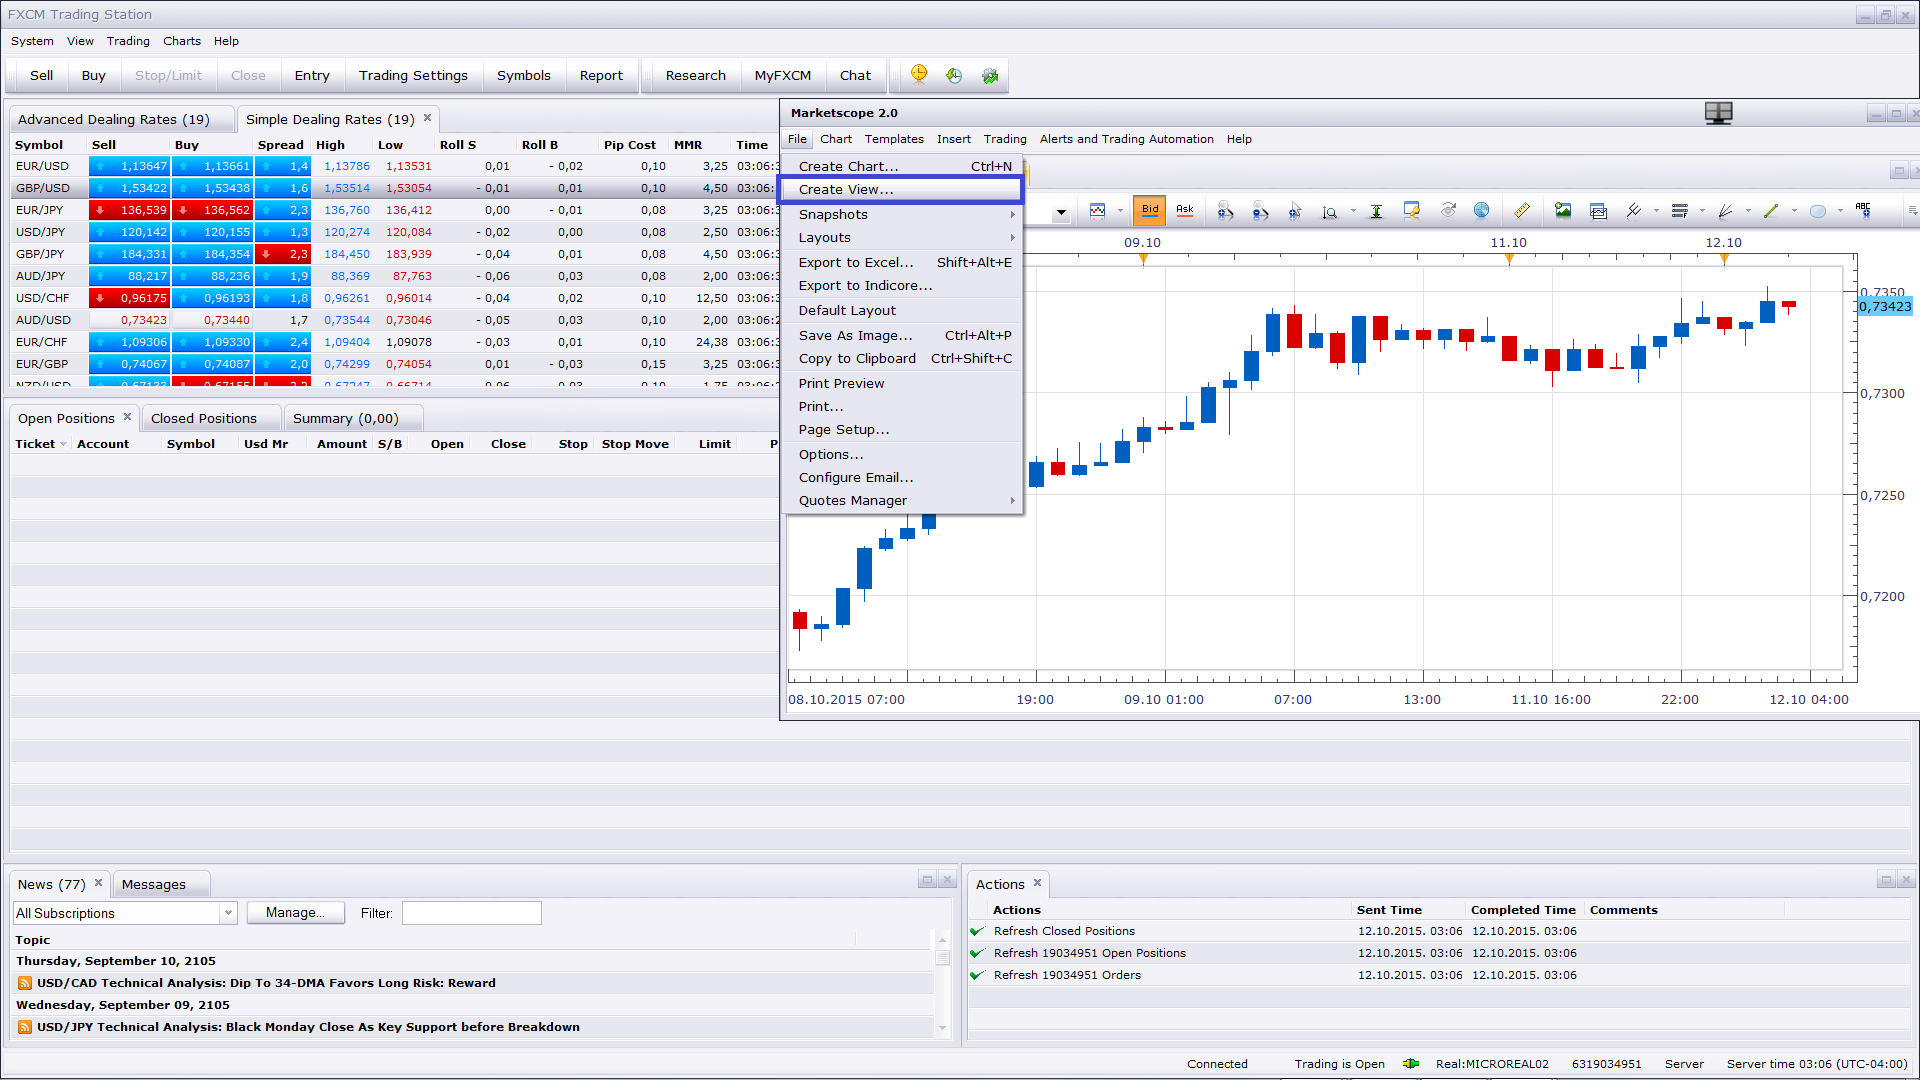Open the USD/CAD Technical Analysis news item
The image size is (1920, 1080).
click(x=266, y=983)
